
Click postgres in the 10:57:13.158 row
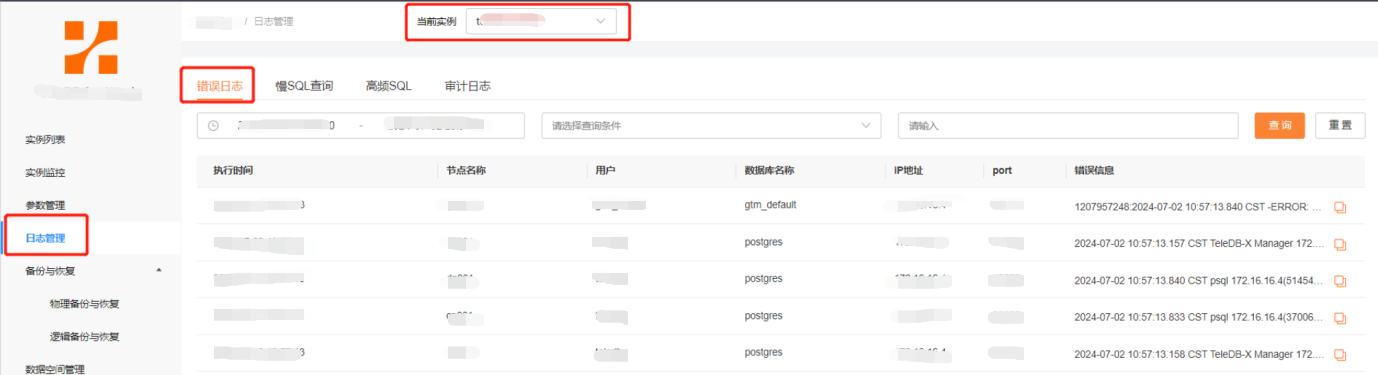pos(764,352)
